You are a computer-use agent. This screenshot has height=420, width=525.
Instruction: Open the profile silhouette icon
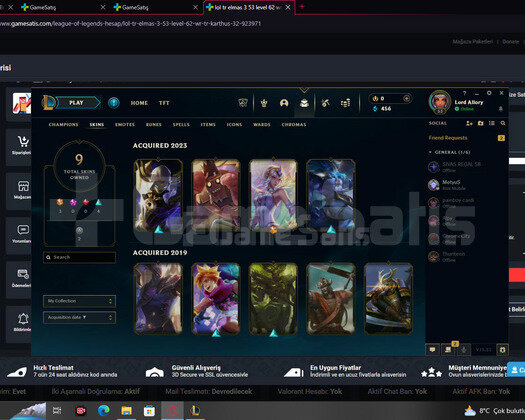[284, 103]
